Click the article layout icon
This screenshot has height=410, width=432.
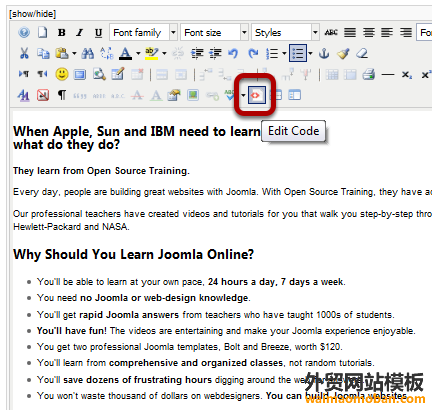point(294,95)
